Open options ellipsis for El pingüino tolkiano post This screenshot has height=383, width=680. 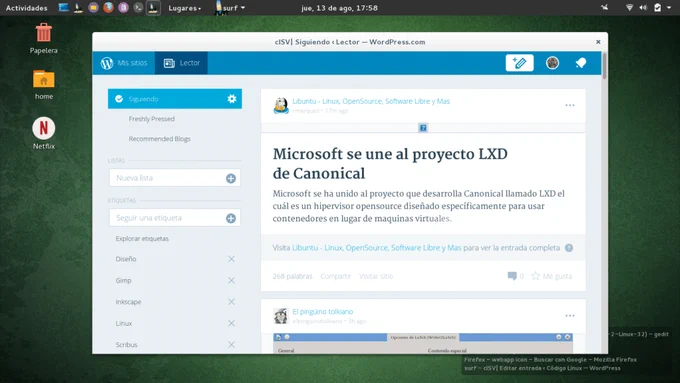pos(570,316)
